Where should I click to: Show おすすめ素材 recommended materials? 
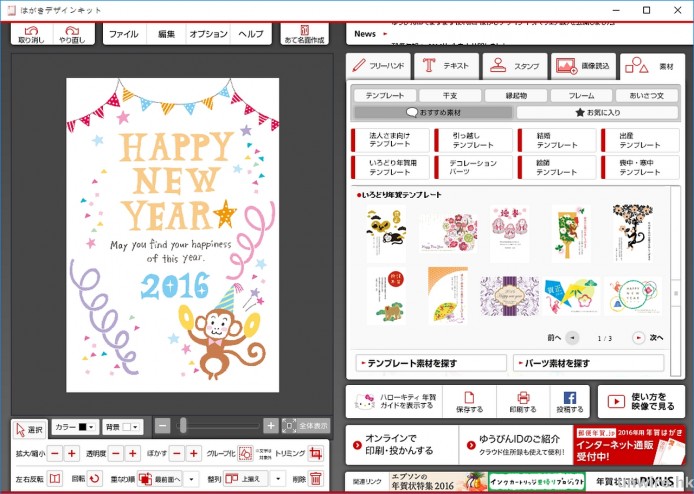pos(434,112)
